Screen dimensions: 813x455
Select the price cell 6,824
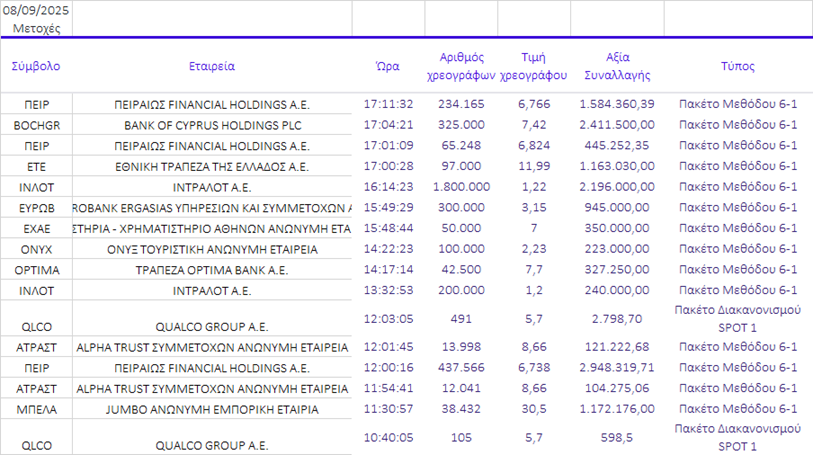point(534,146)
